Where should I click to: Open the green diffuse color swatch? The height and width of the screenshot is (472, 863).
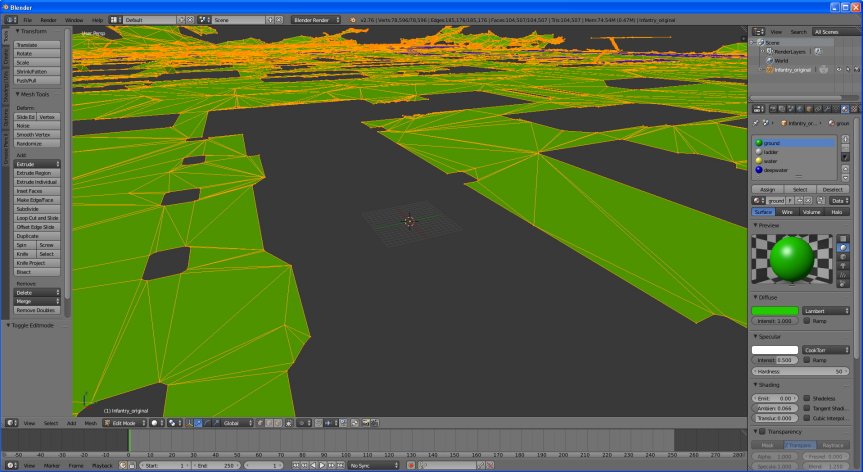pyautogui.click(x=775, y=311)
